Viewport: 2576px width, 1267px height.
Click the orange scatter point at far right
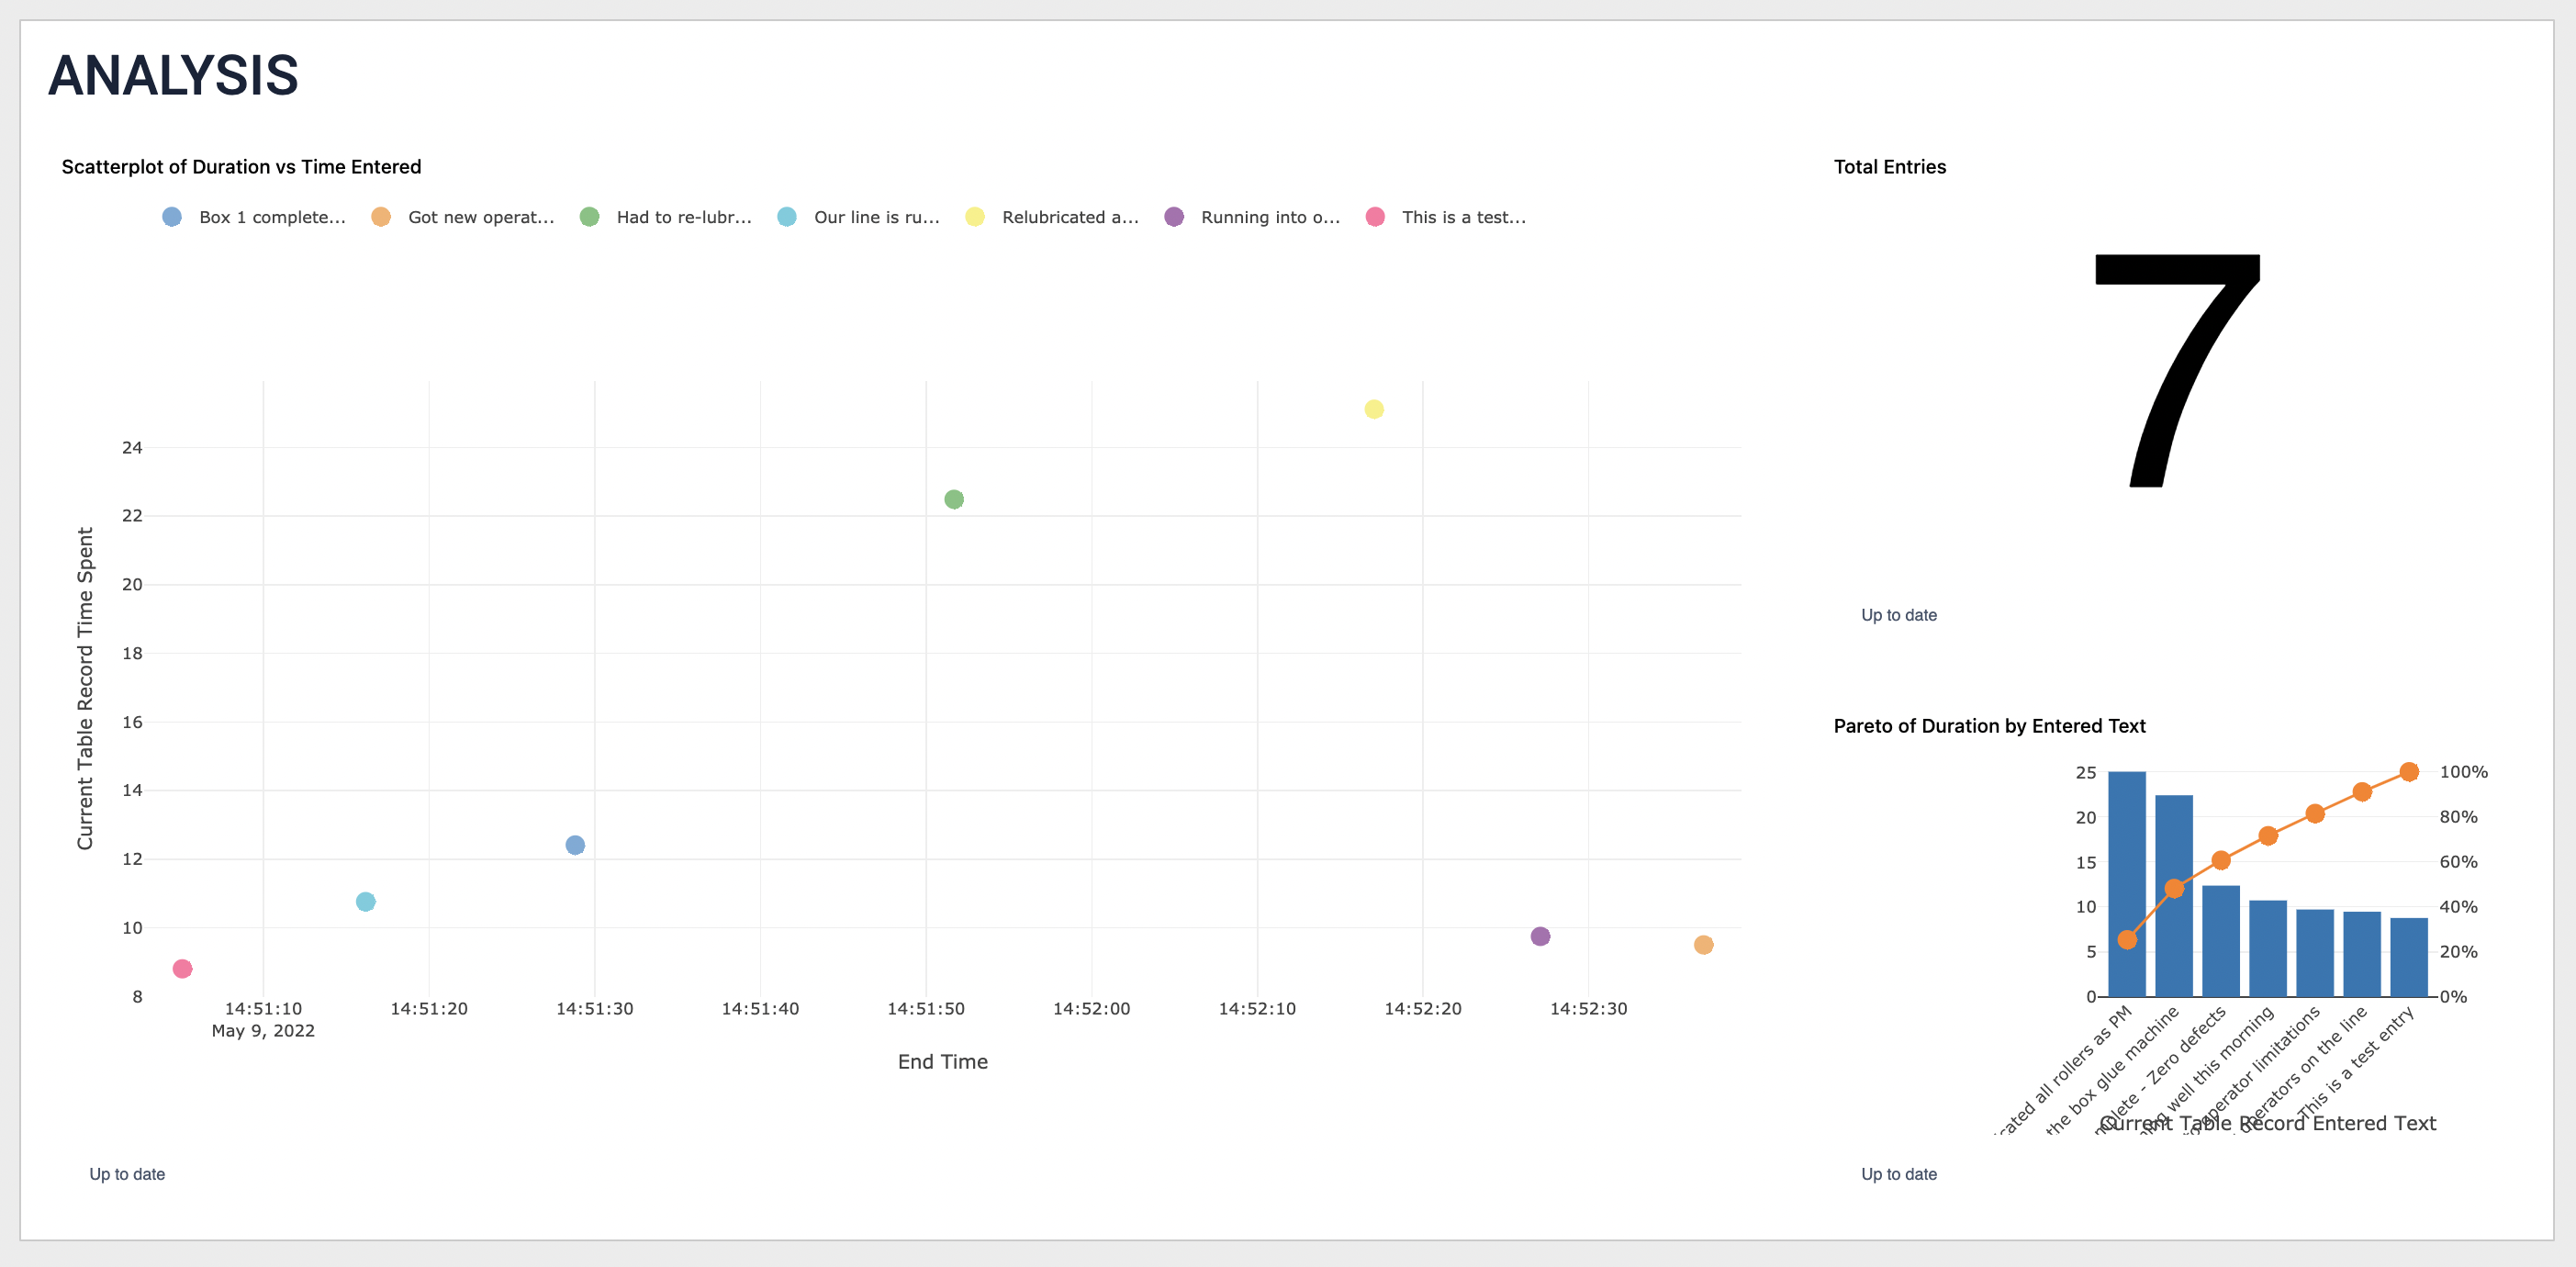click(x=1704, y=945)
